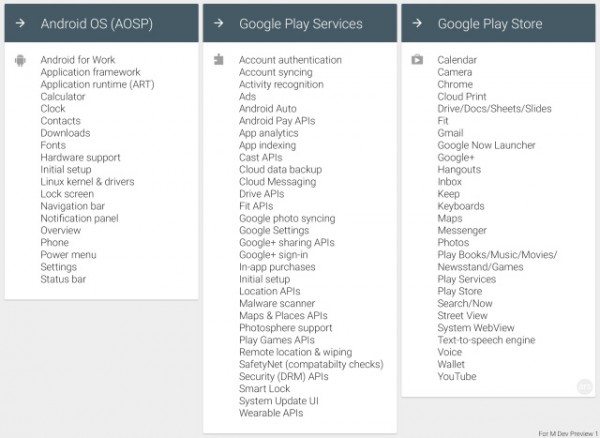The height and width of the screenshot is (438, 600).
Task: Select Wearable APIs item
Action: click(271, 413)
